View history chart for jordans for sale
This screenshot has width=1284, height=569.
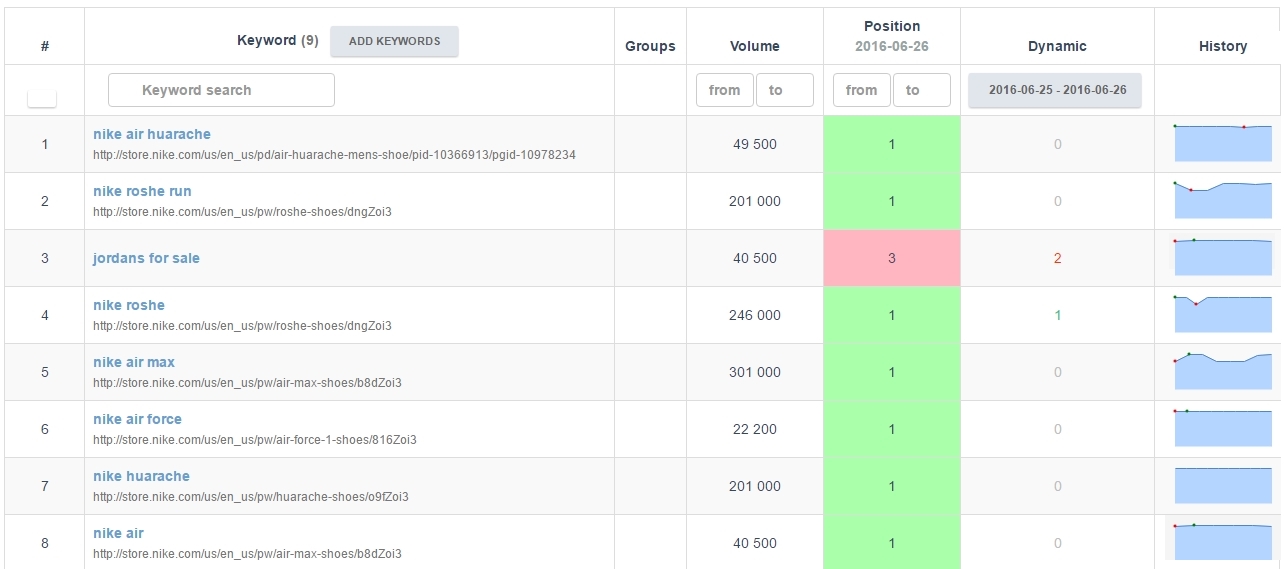1222,257
